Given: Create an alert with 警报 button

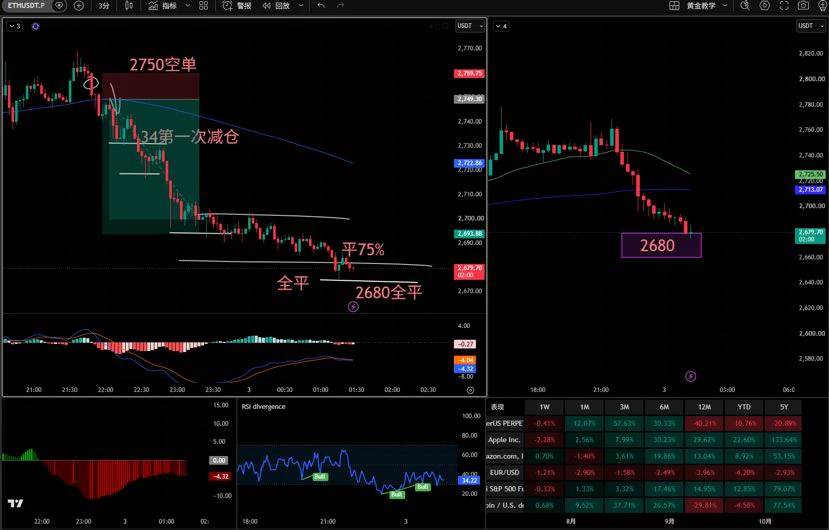Looking at the screenshot, I should tap(237, 6).
